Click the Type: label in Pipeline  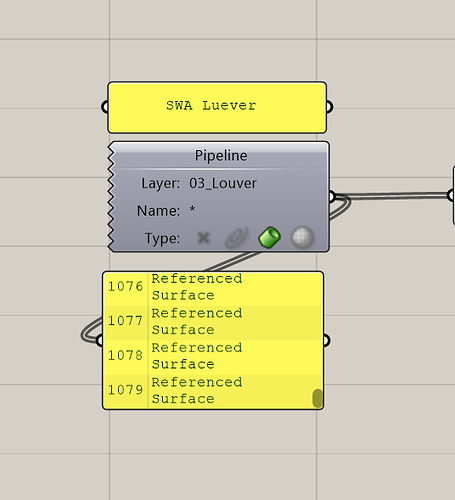(162, 238)
